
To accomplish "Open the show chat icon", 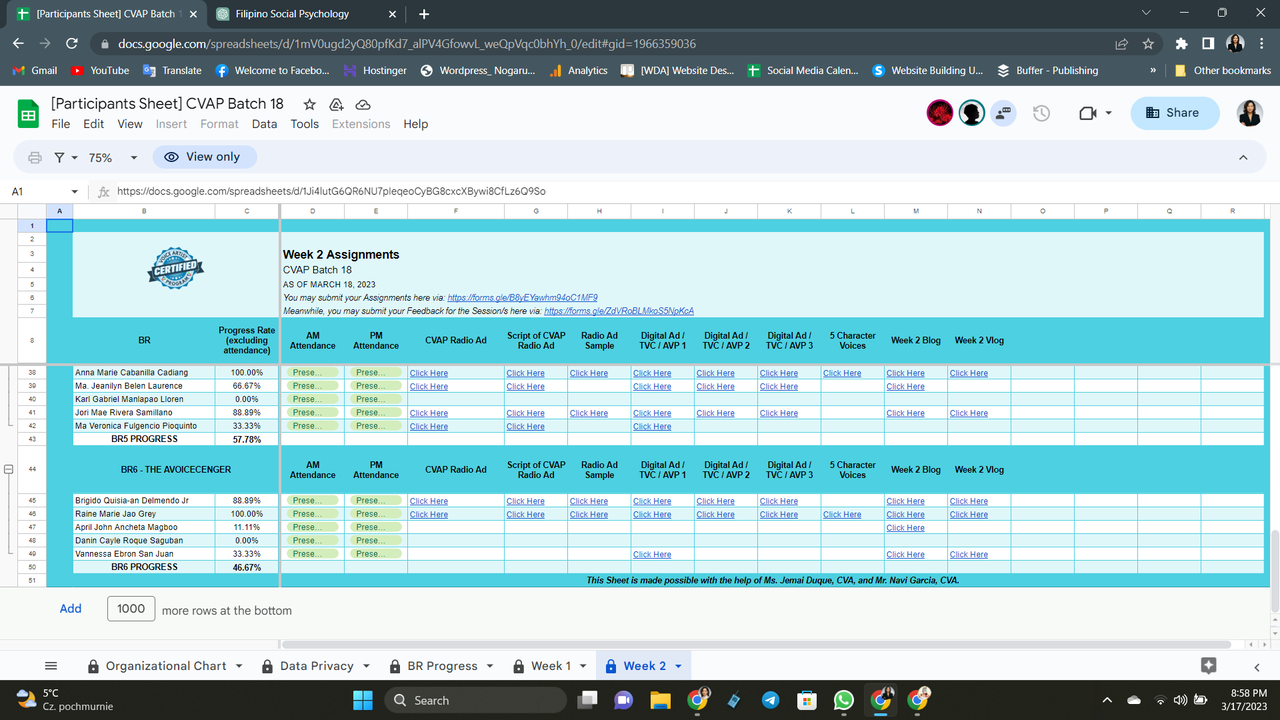I will [x=1003, y=113].
